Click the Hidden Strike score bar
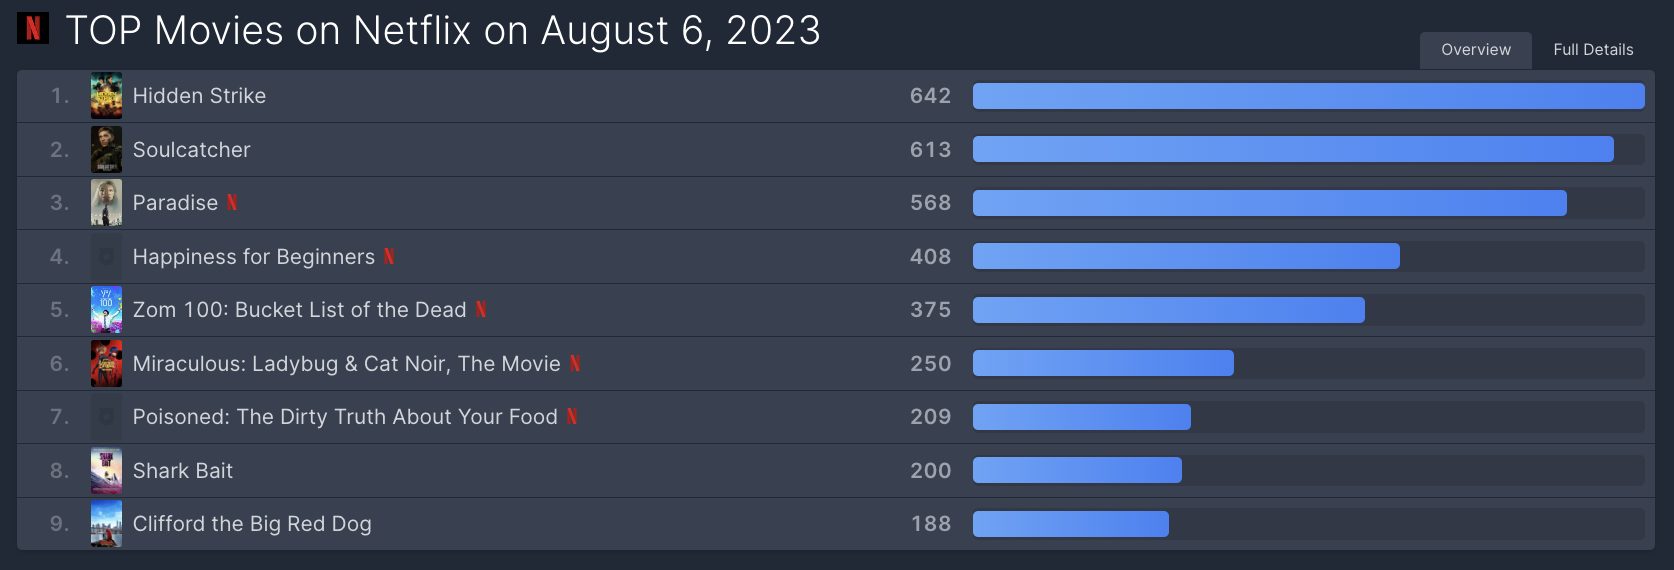 click(x=1308, y=96)
